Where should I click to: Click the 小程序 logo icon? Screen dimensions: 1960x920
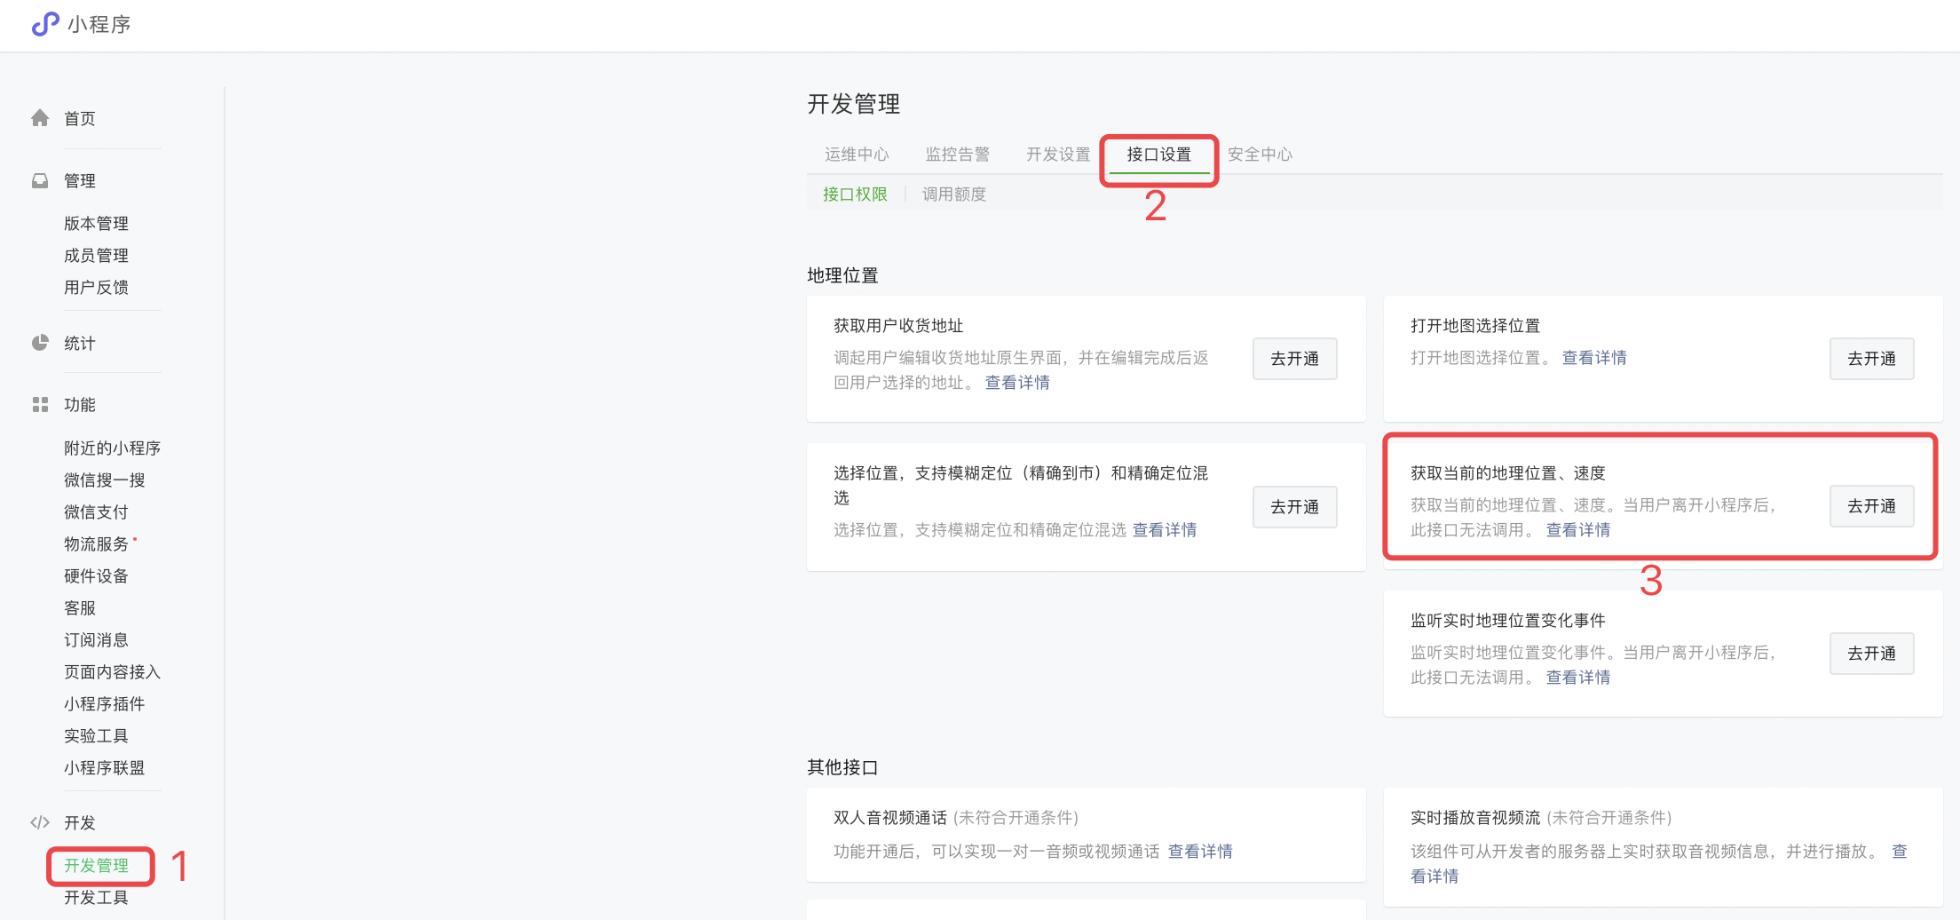[45, 24]
